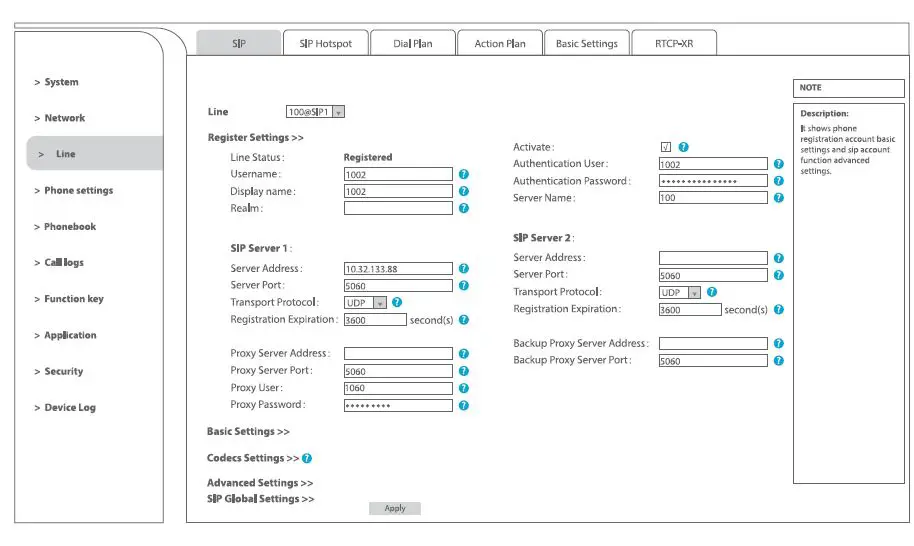This screenshot has height=546, width=914.
Task: Click help icon next to Username field
Action: [x=463, y=174]
